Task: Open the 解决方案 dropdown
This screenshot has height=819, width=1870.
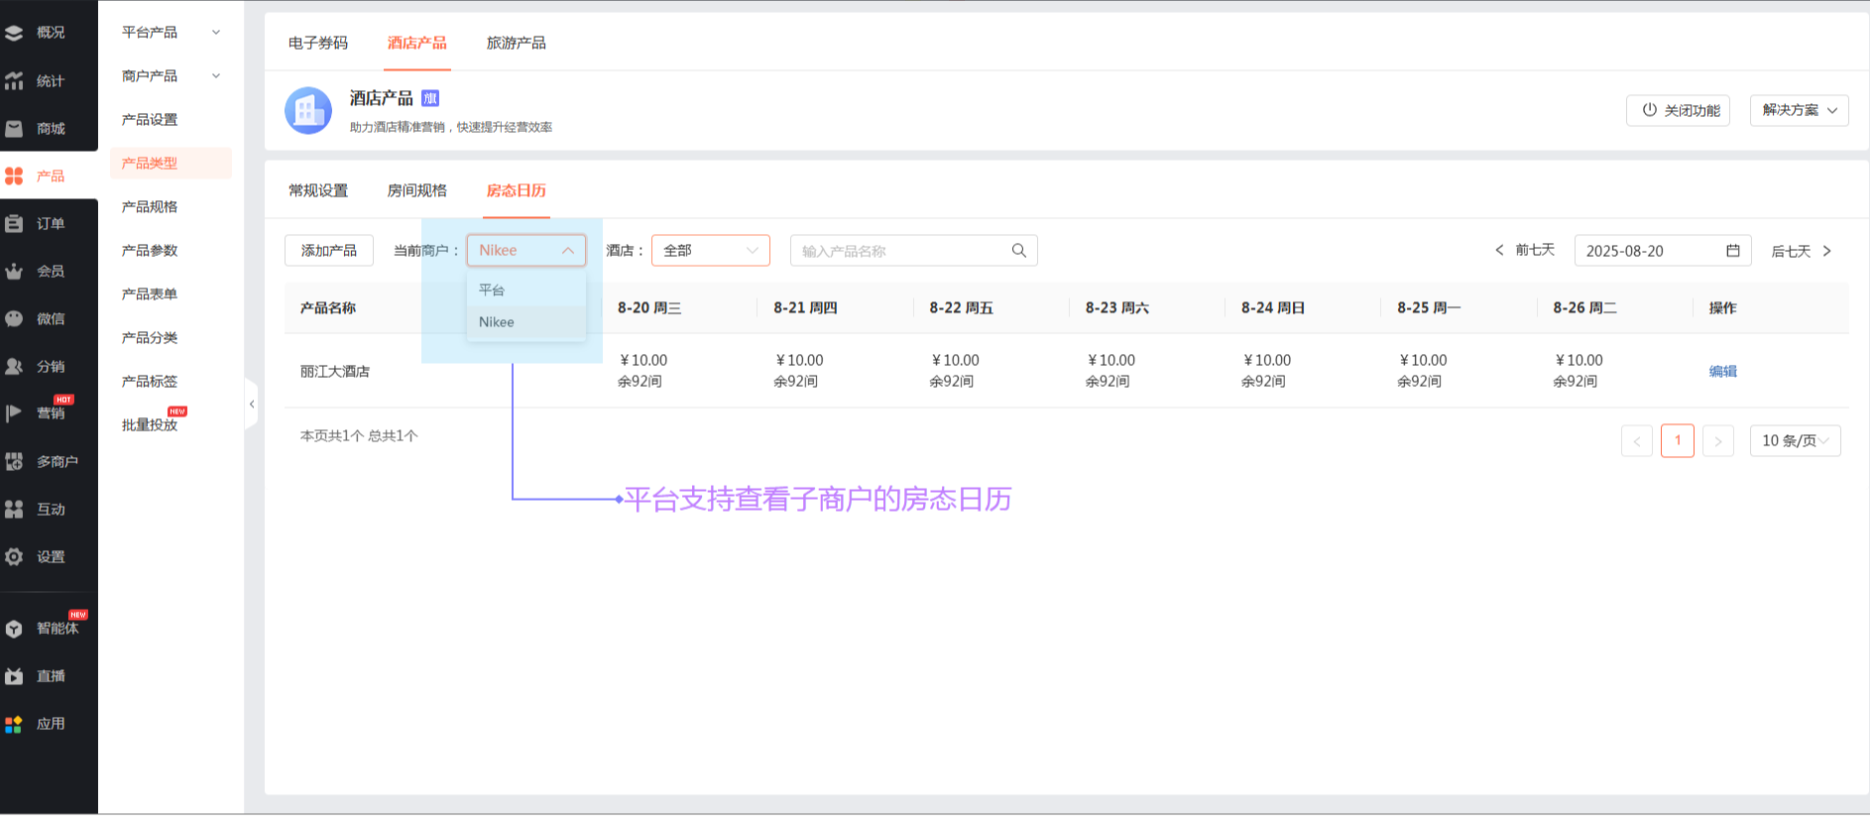Action: pyautogui.click(x=1799, y=110)
